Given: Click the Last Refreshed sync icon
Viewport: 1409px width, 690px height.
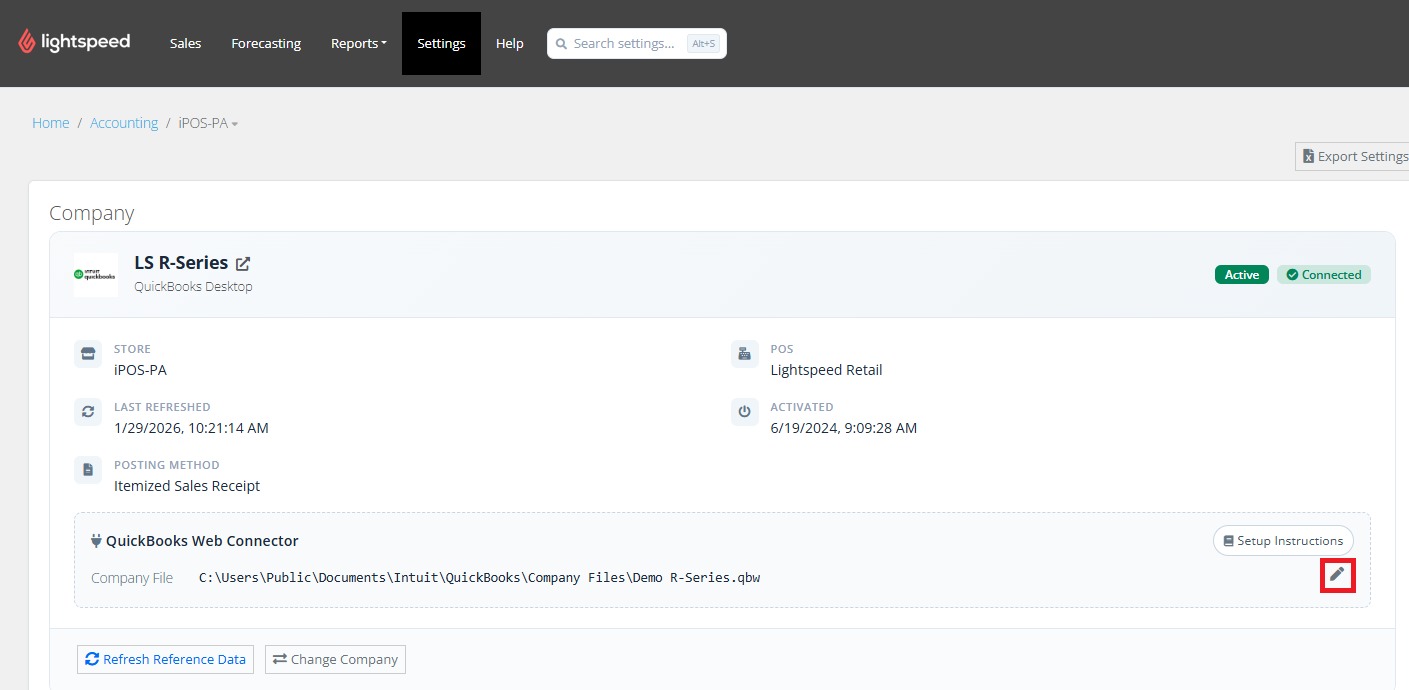Looking at the screenshot, I should (88, 412).
